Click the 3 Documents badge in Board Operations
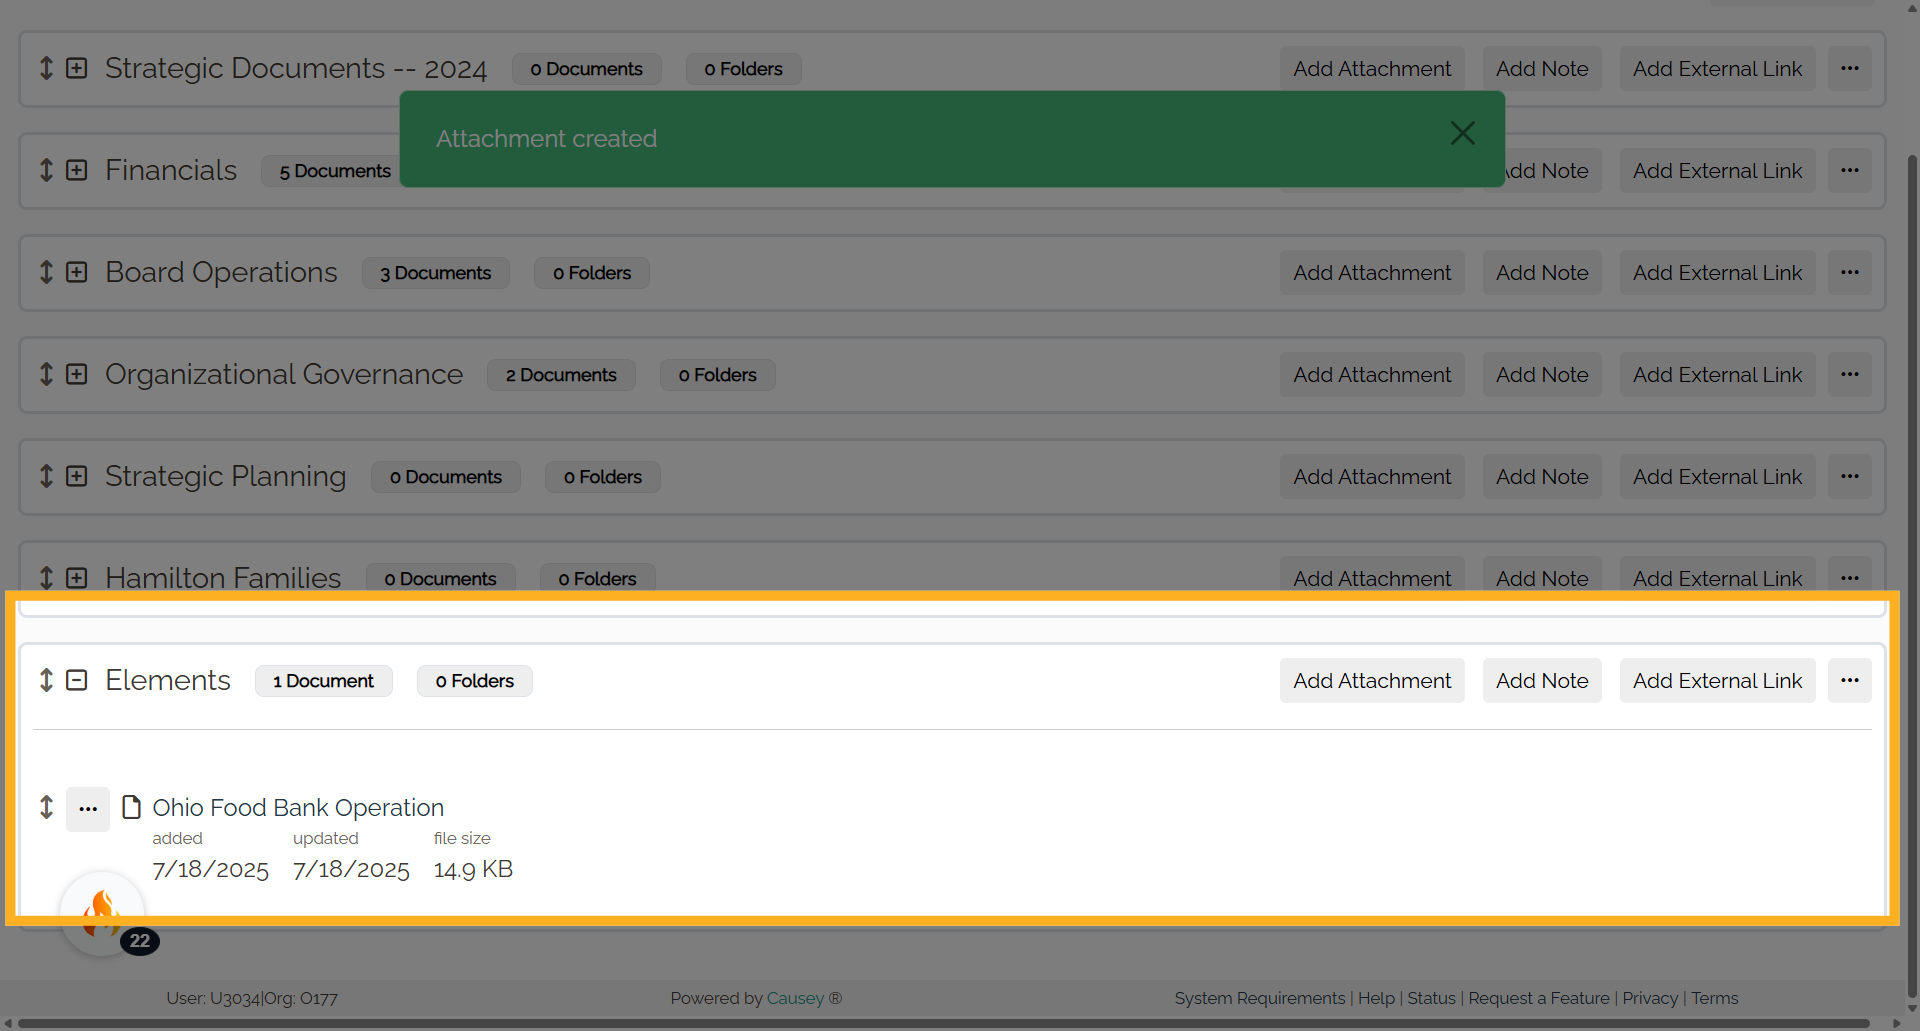The width and height of the screenshot is (1920, 1031). coord(435,273)
